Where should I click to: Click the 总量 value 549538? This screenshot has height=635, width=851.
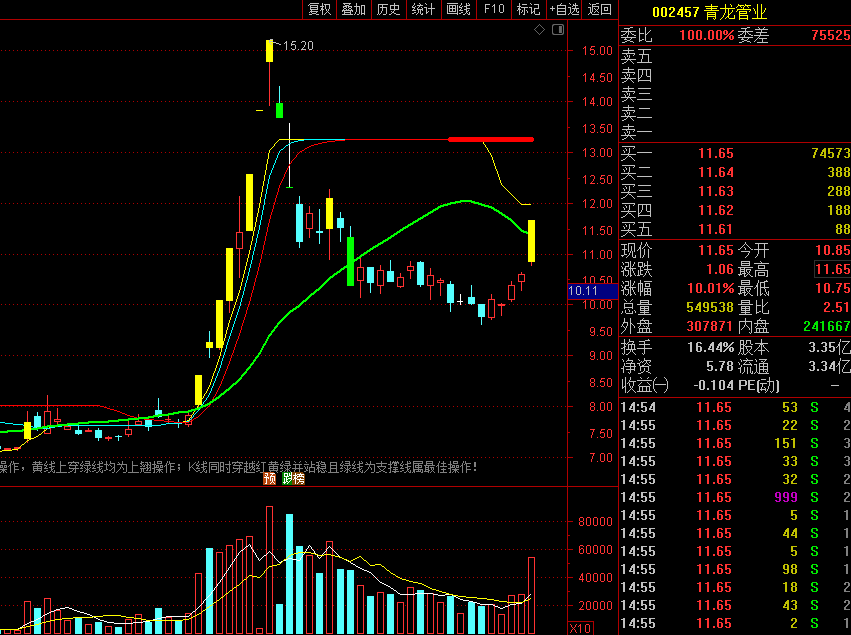pos(710,307)
